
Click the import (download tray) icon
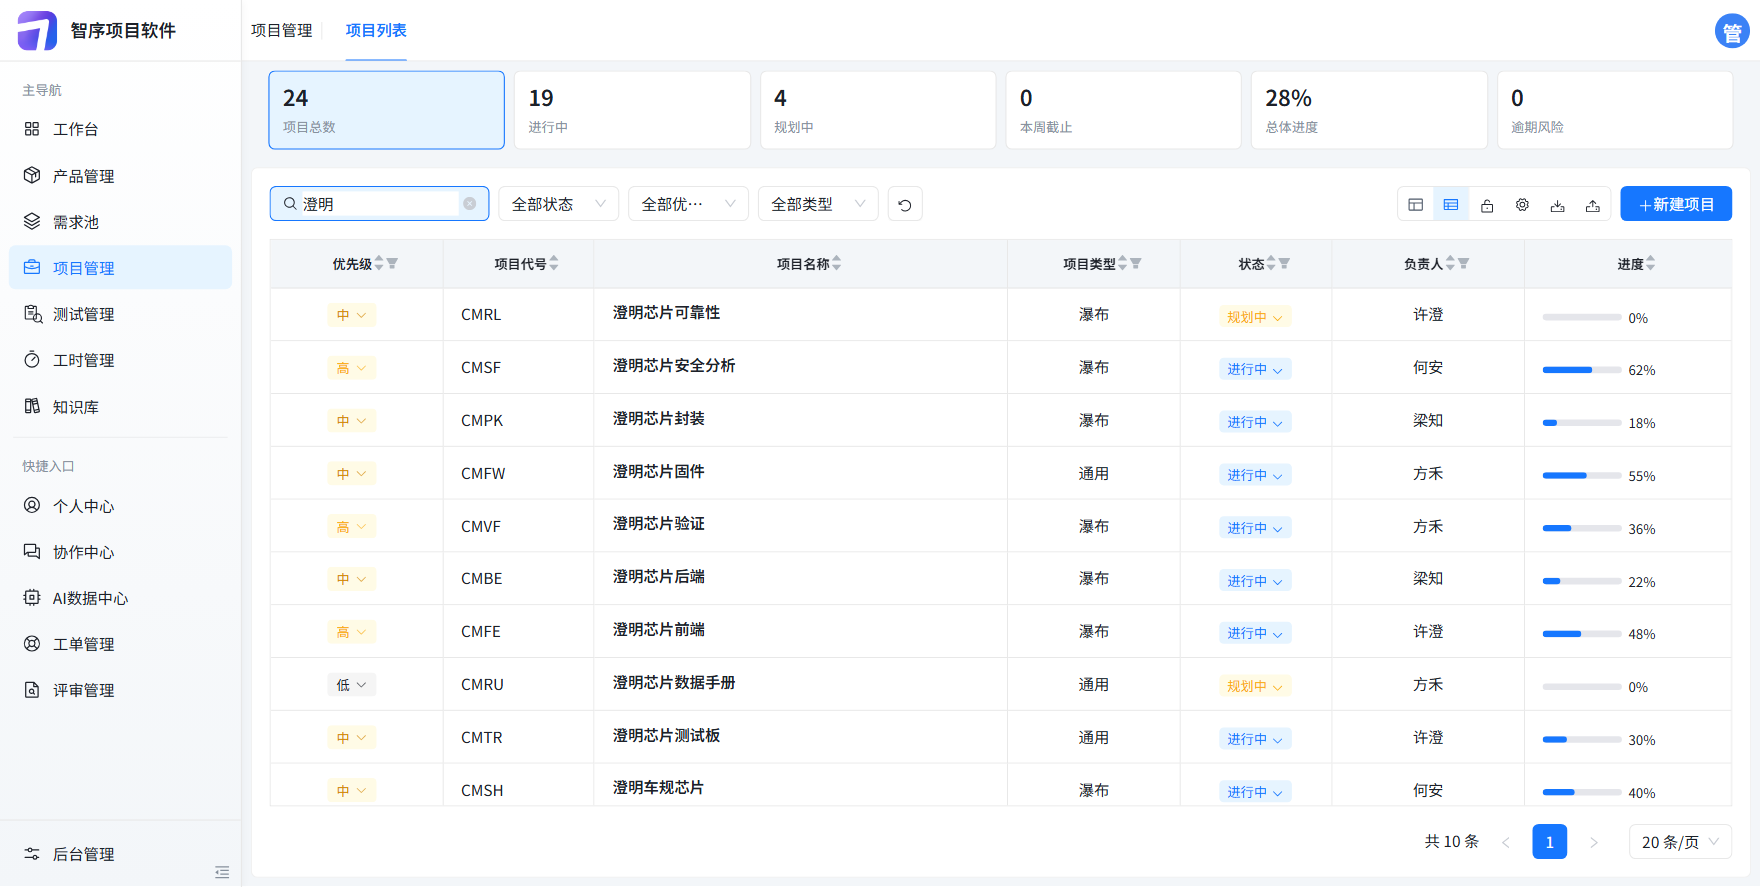coord(1557,205)
